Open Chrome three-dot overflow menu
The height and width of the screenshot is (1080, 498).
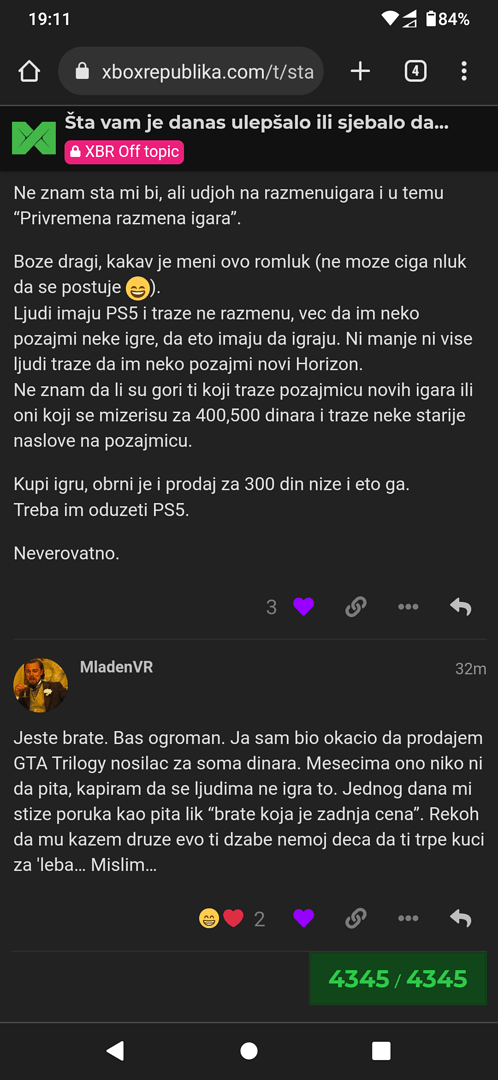coord(464,71)
